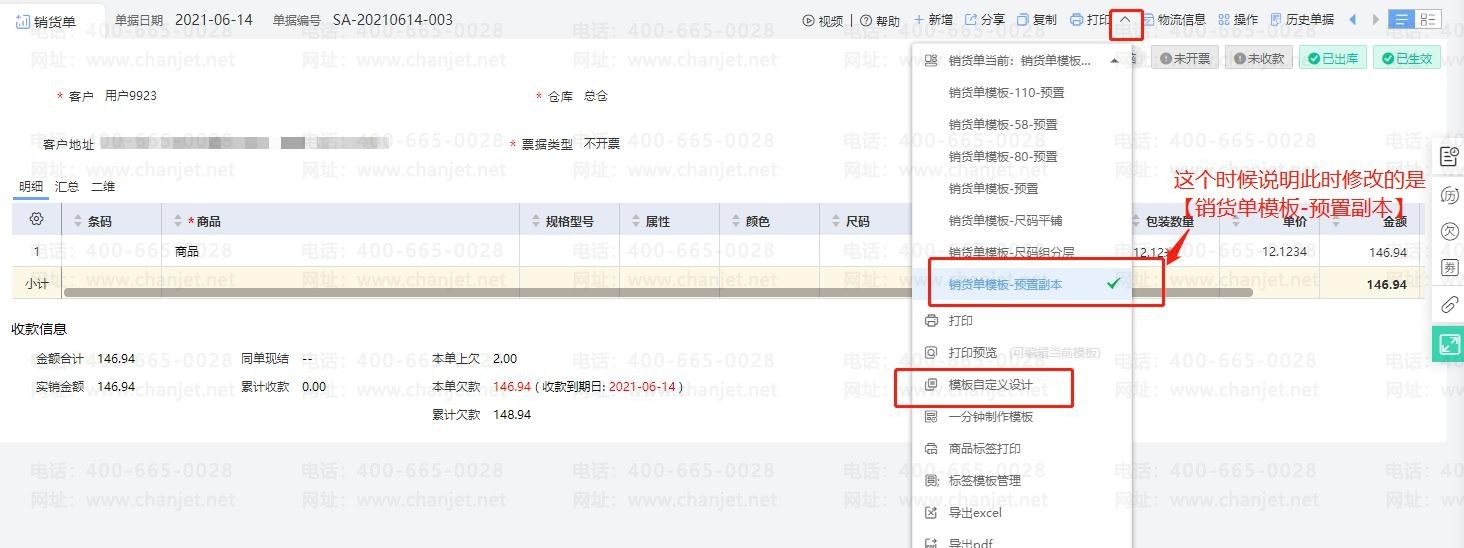Select template 销货单模板-58-预置
The height and width of the screenshot is (548, 1464).
tap(1003, 125)
